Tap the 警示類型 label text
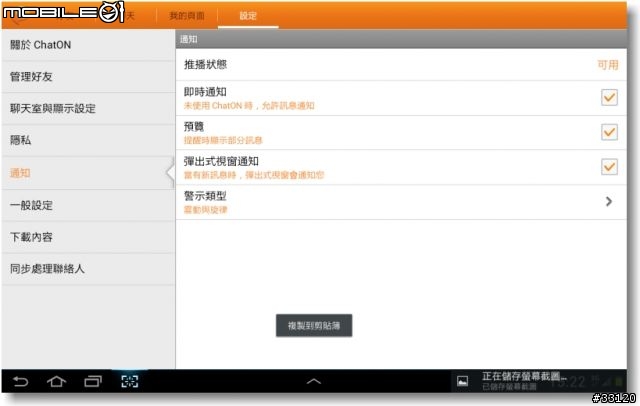This screenshot has width=640, height=406. tap(205, 196)
